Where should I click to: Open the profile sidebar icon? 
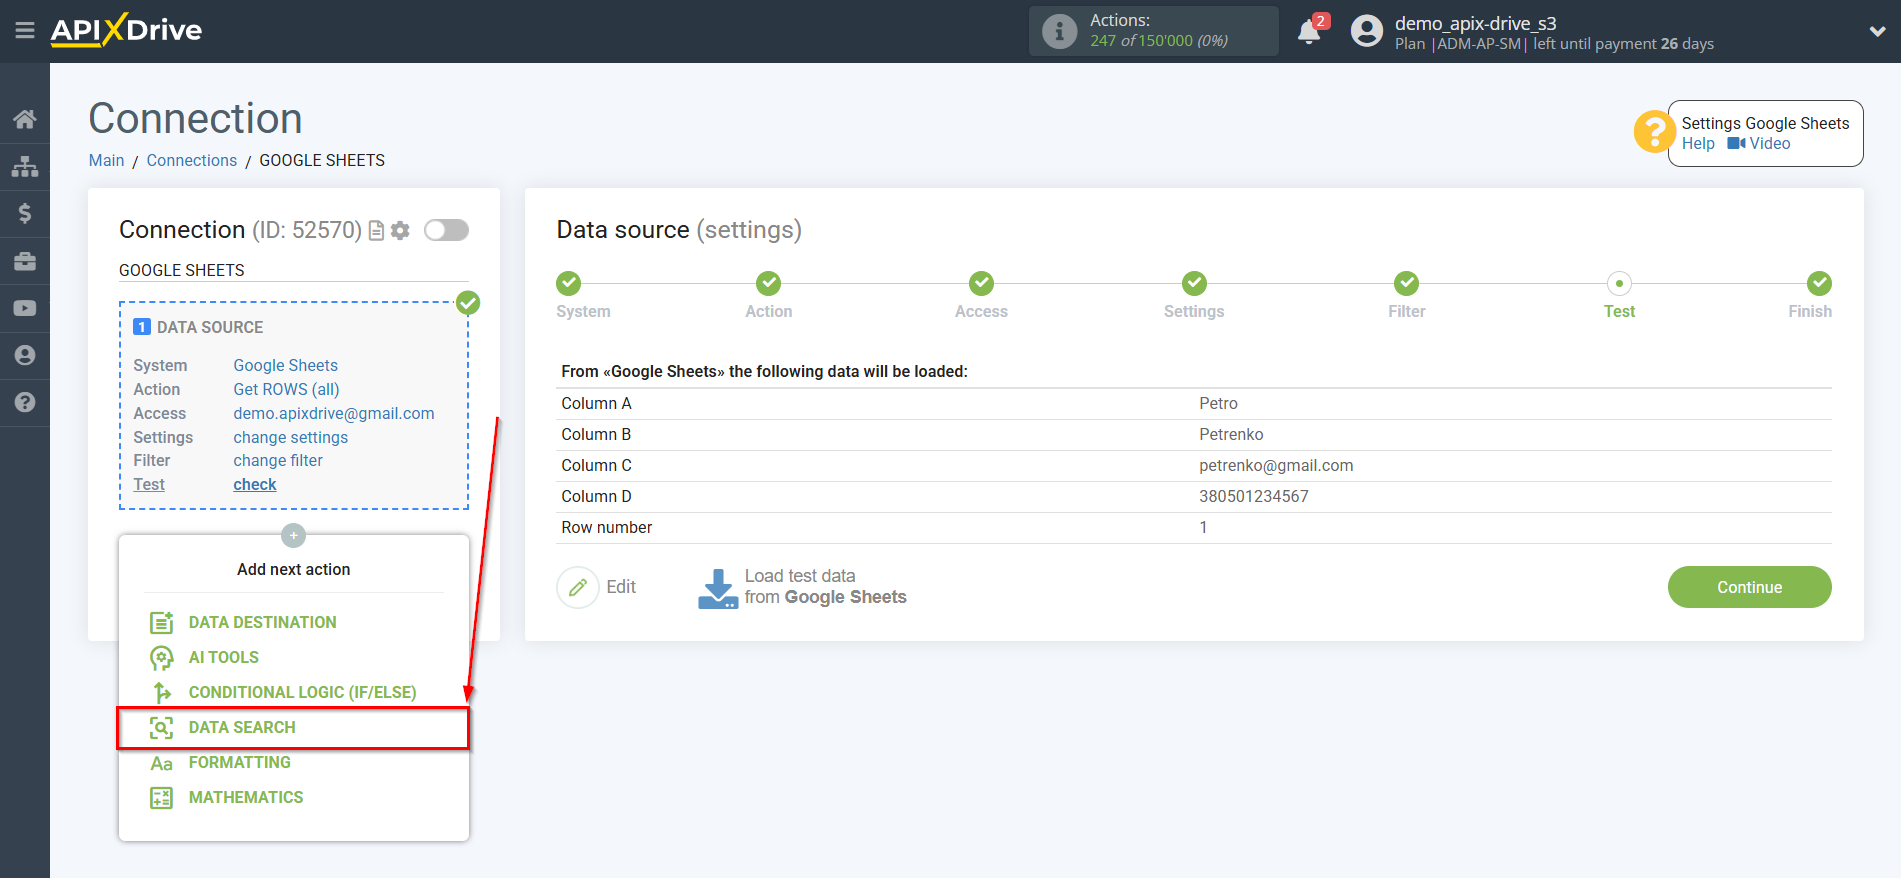pyautogui.click(x=25, y=355)
